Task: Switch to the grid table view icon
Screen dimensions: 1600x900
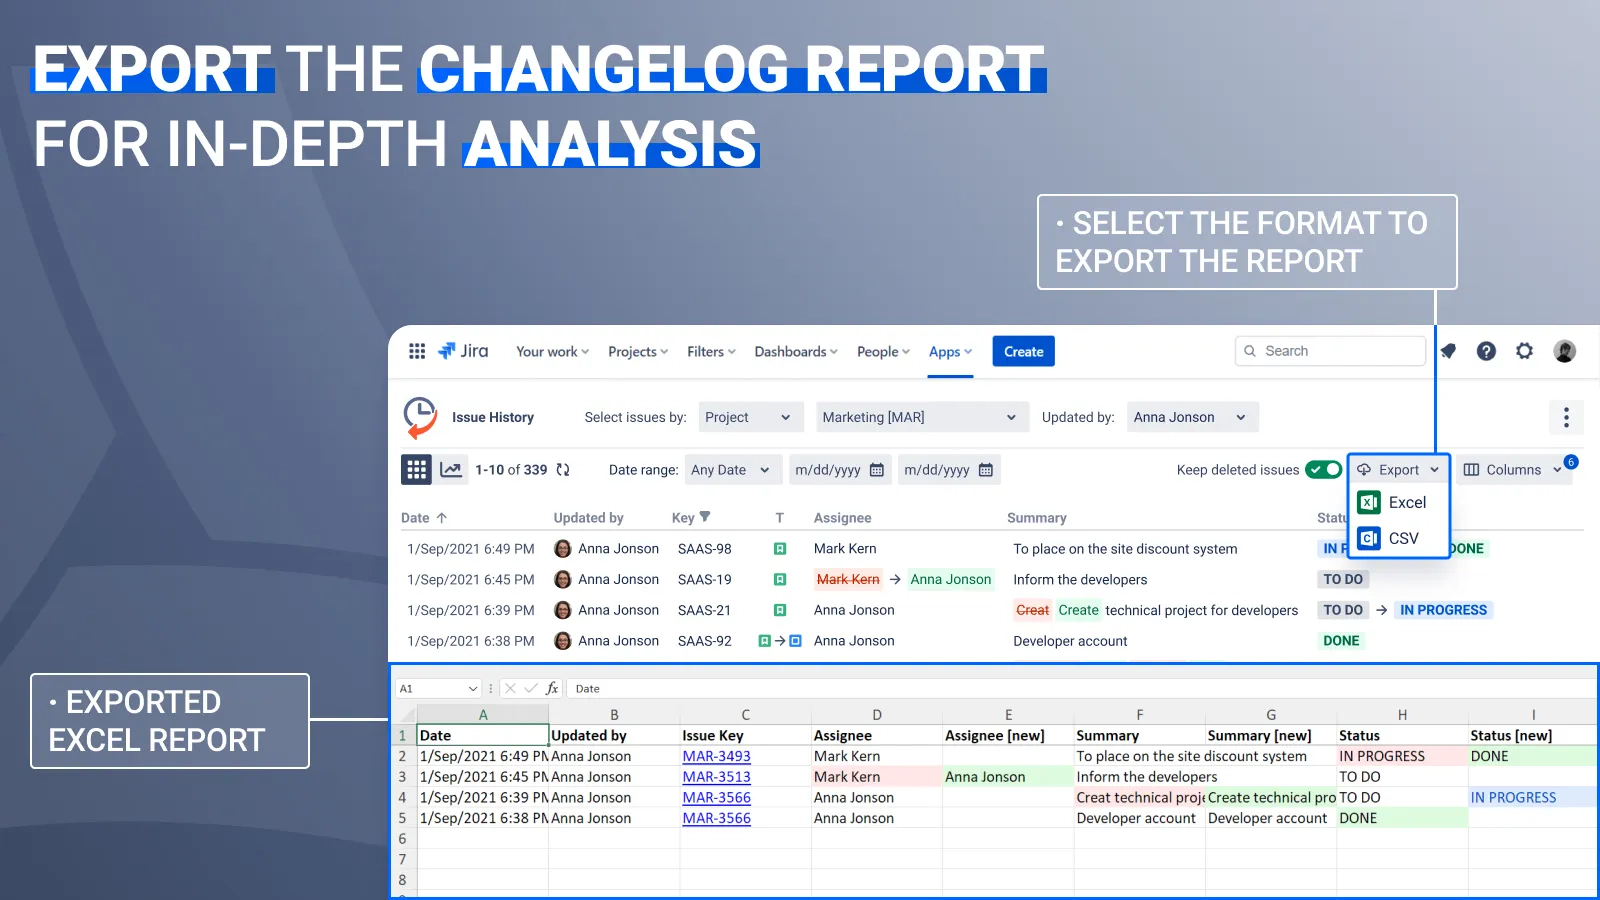Action: [416, 470]
